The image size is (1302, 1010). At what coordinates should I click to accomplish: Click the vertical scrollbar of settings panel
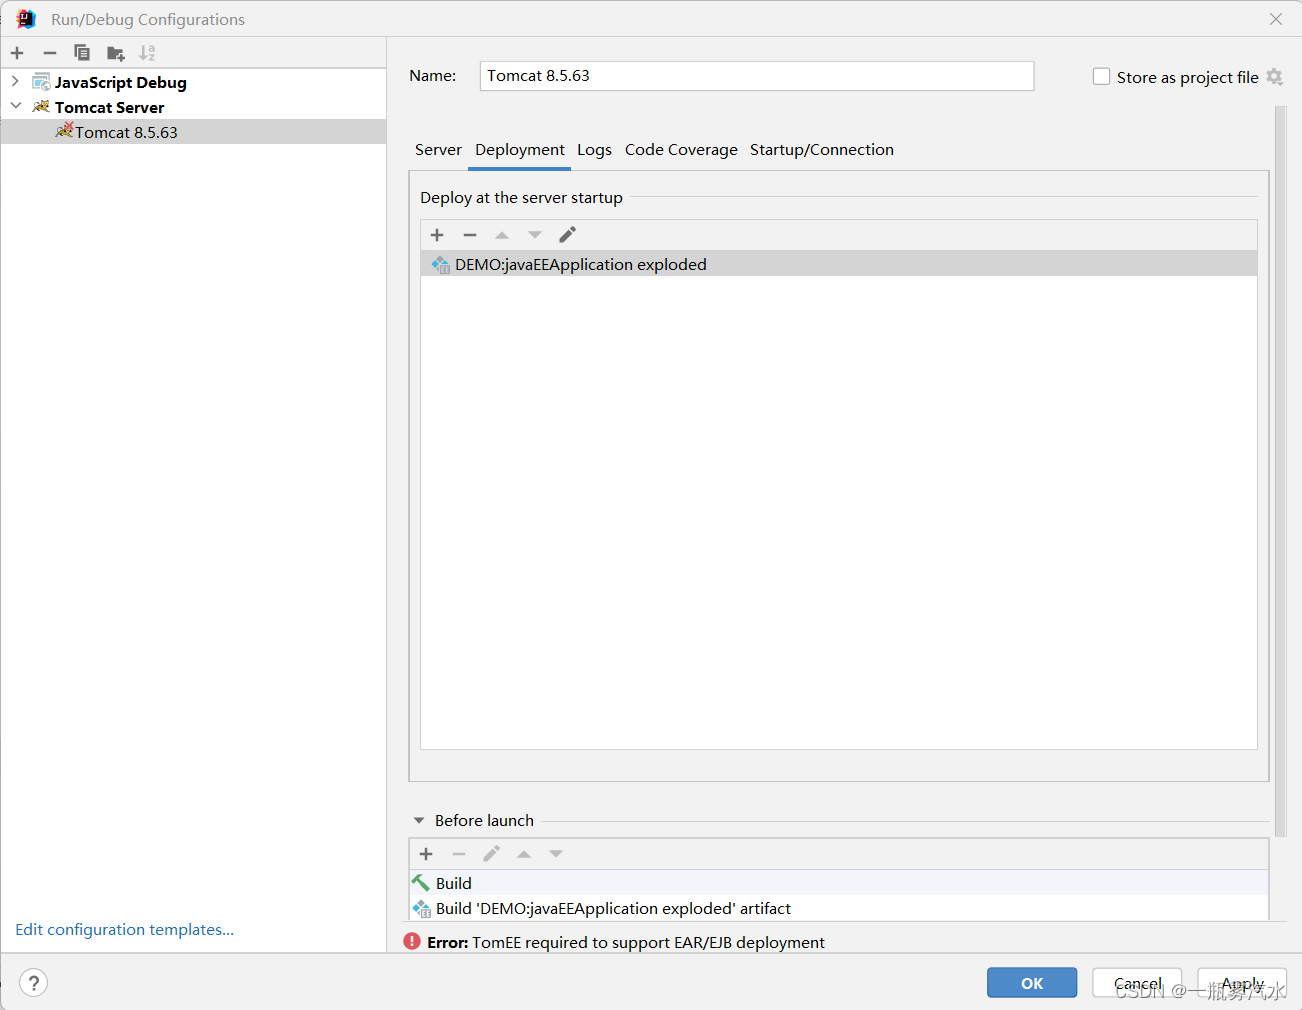tap(1281, 470)
